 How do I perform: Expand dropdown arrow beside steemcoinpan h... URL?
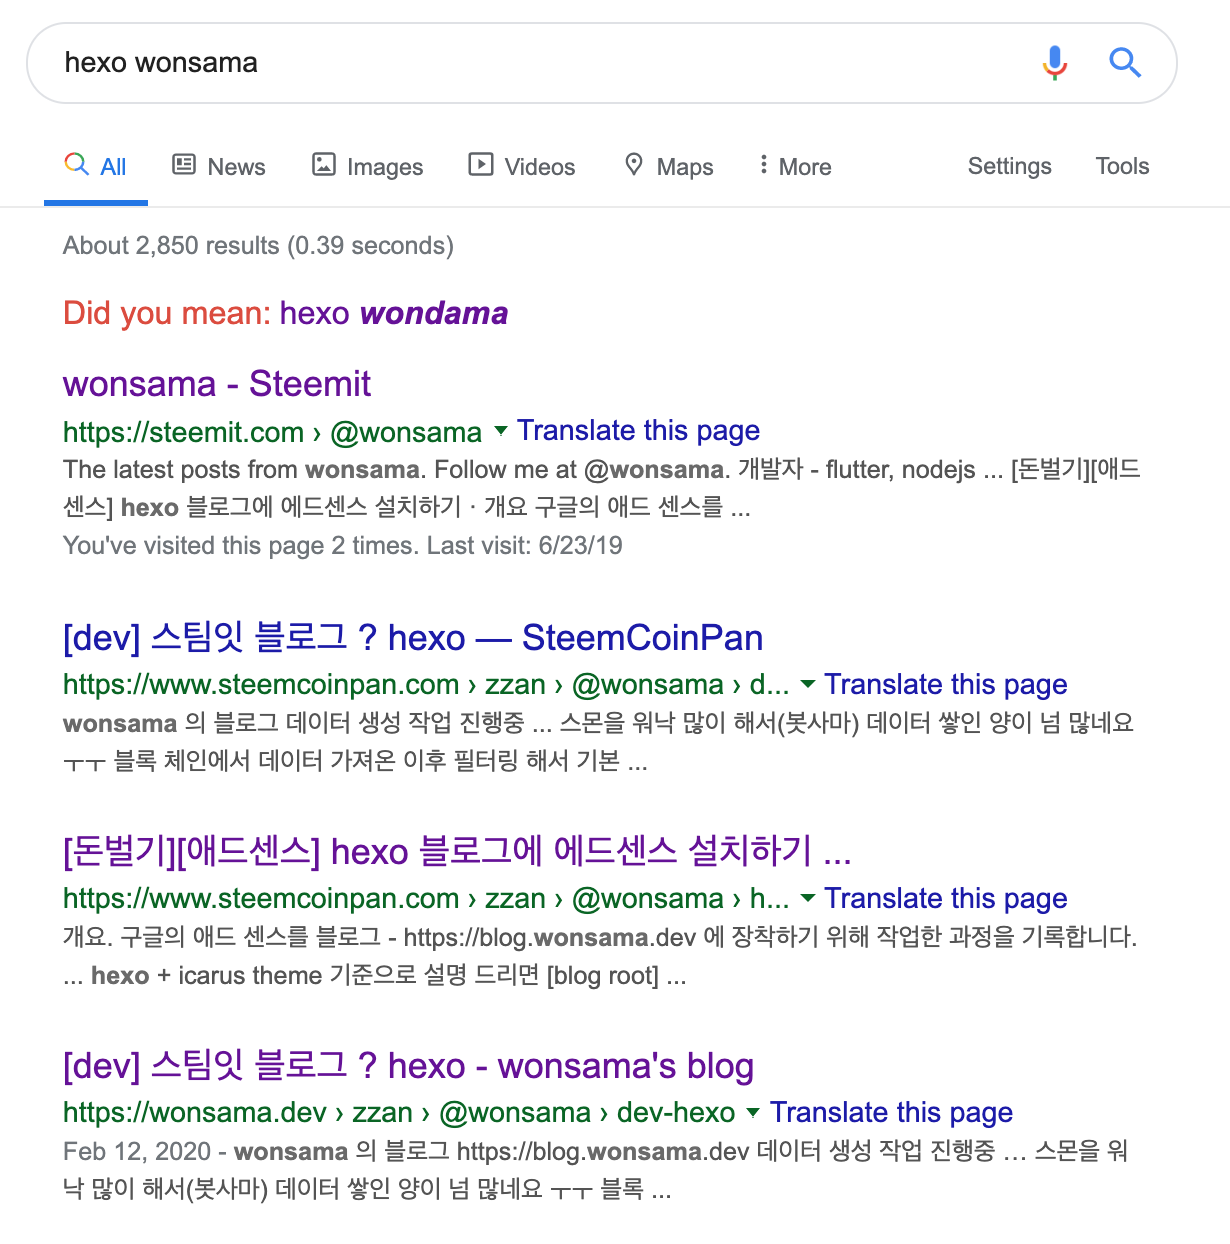point(808,898)
